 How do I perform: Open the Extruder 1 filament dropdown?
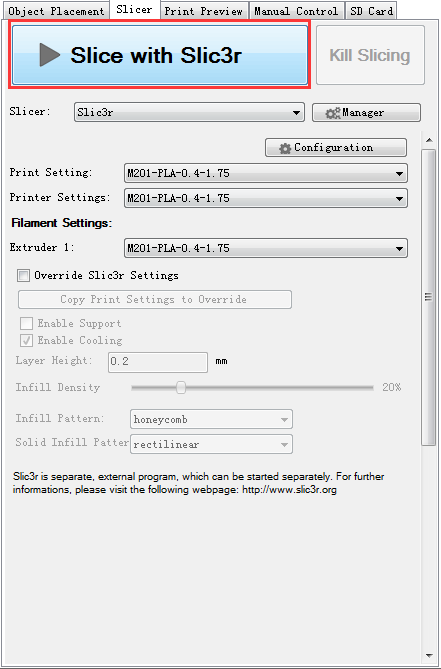pos(266,248)
